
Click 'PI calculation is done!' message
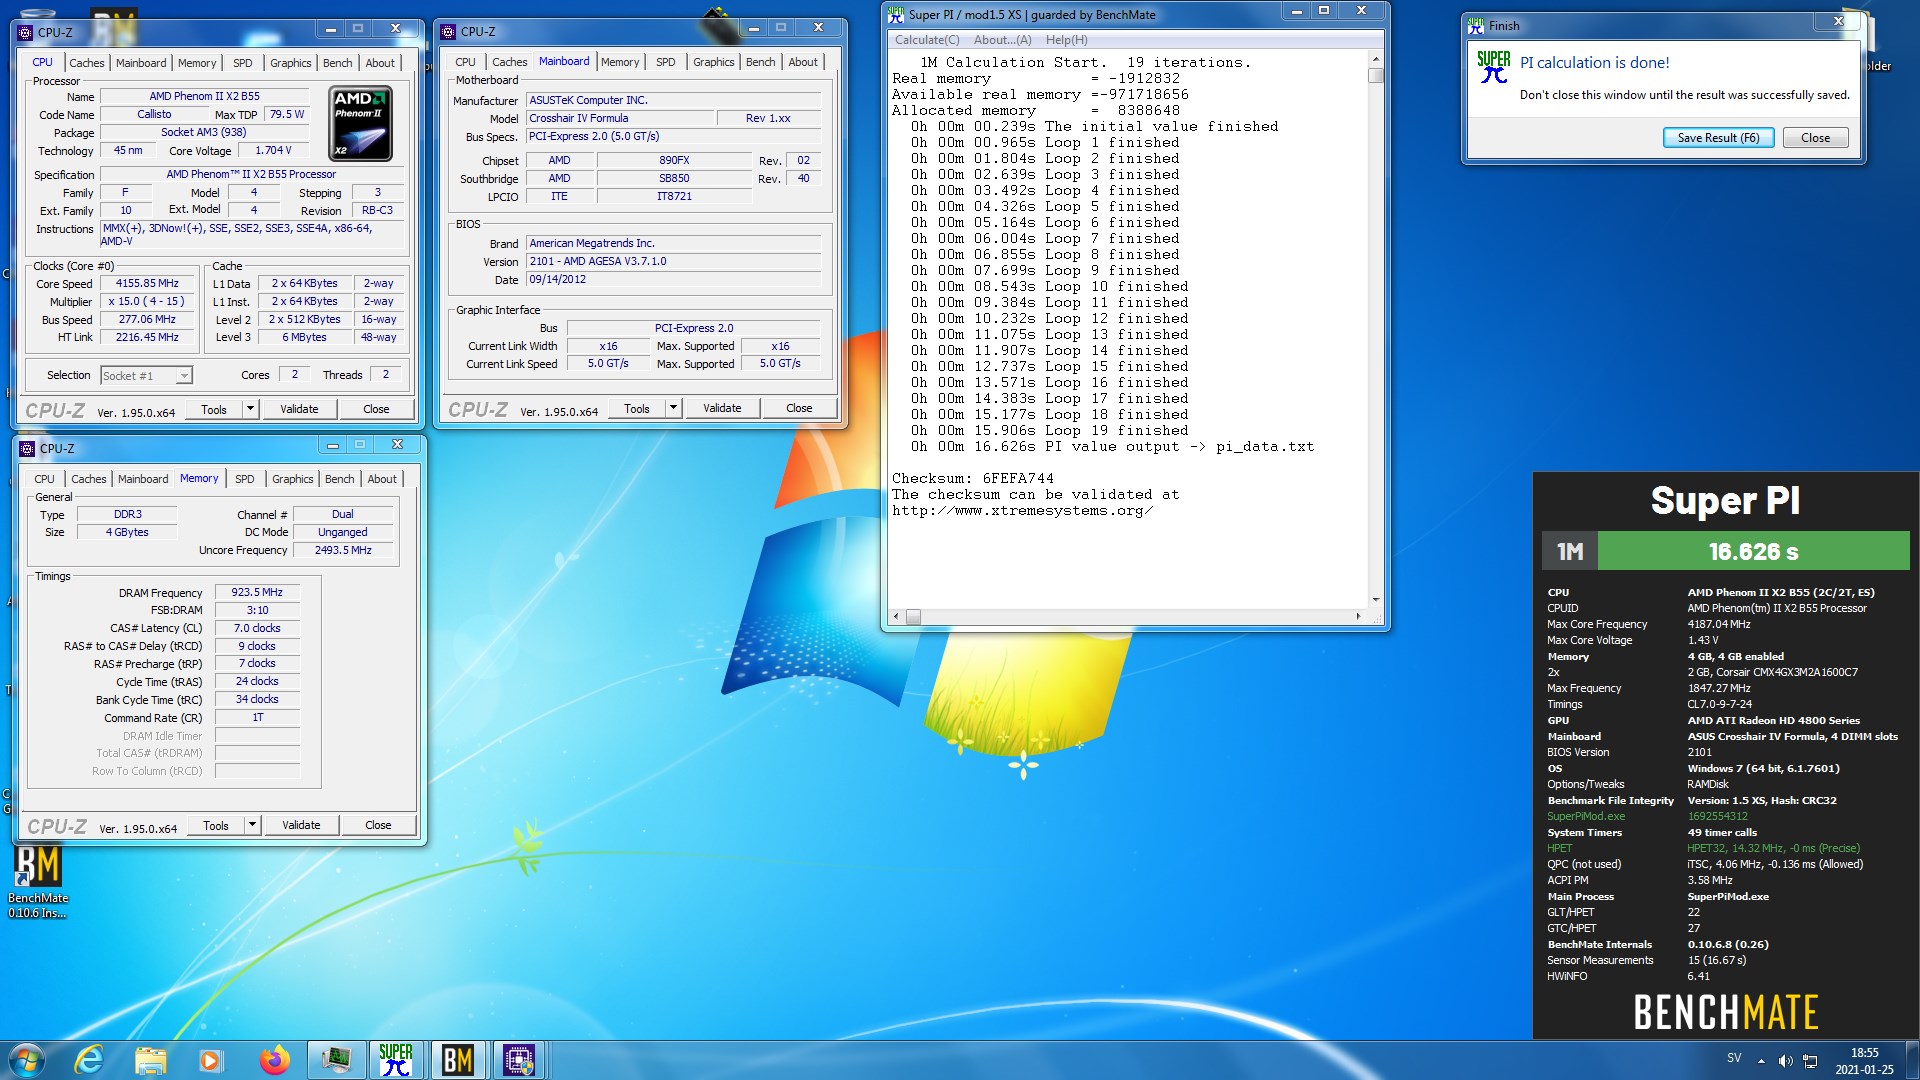[x=1595, y=62]
